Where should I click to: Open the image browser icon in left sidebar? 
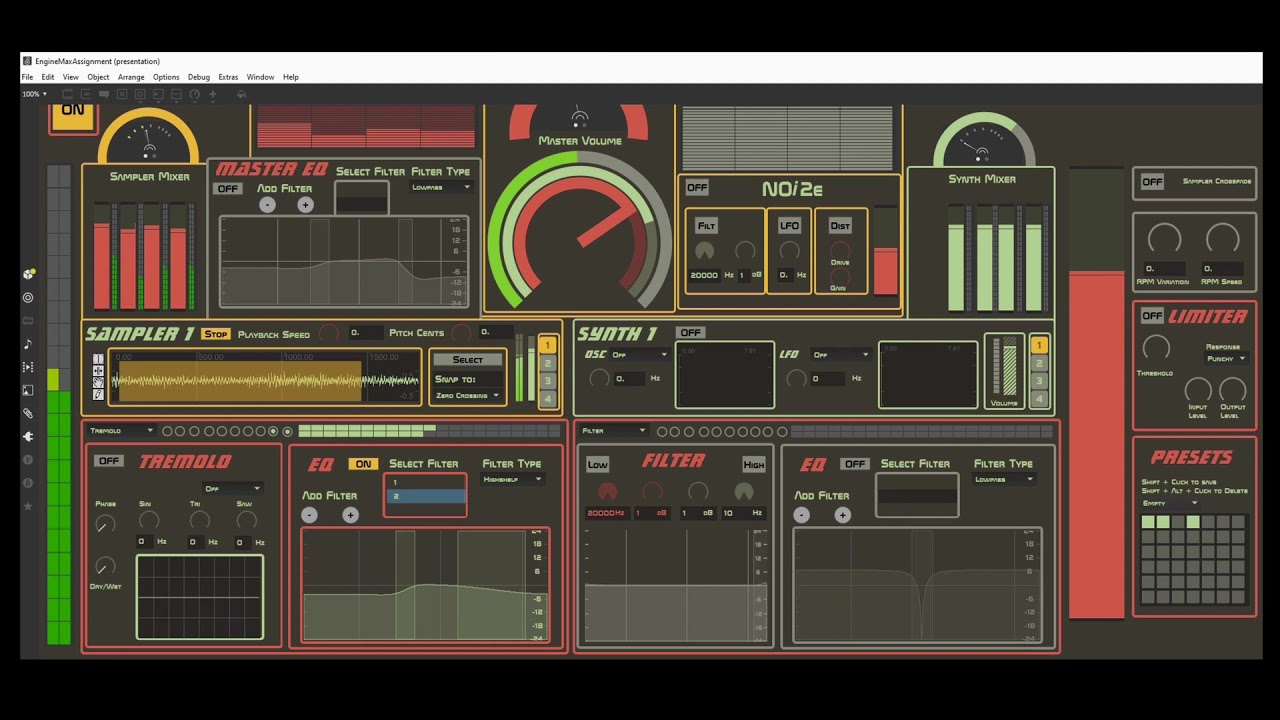tap(28, 390)
